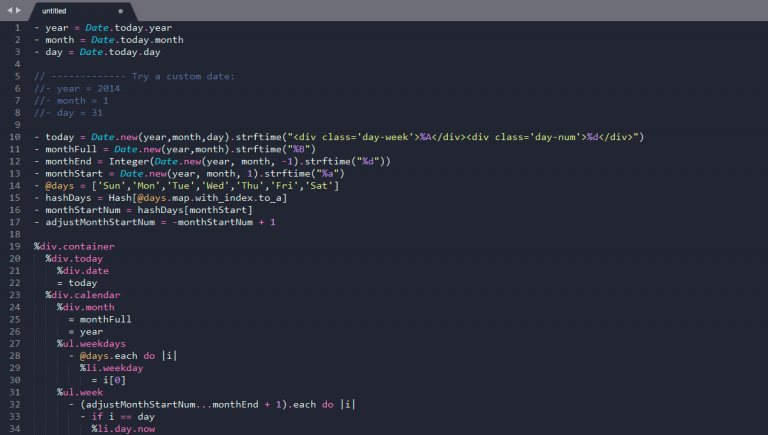
Task: Click '%li.day.now' on line 34
Action: [123, 429]
